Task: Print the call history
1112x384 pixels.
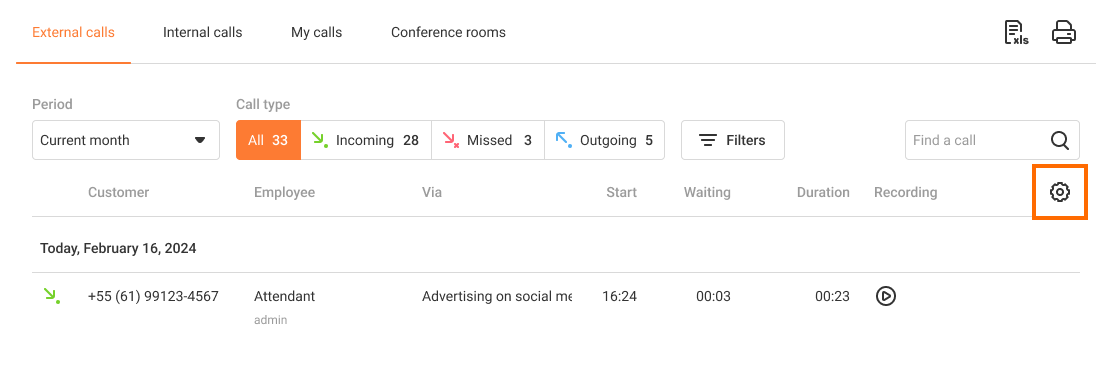Action: tap(1064, 33)
